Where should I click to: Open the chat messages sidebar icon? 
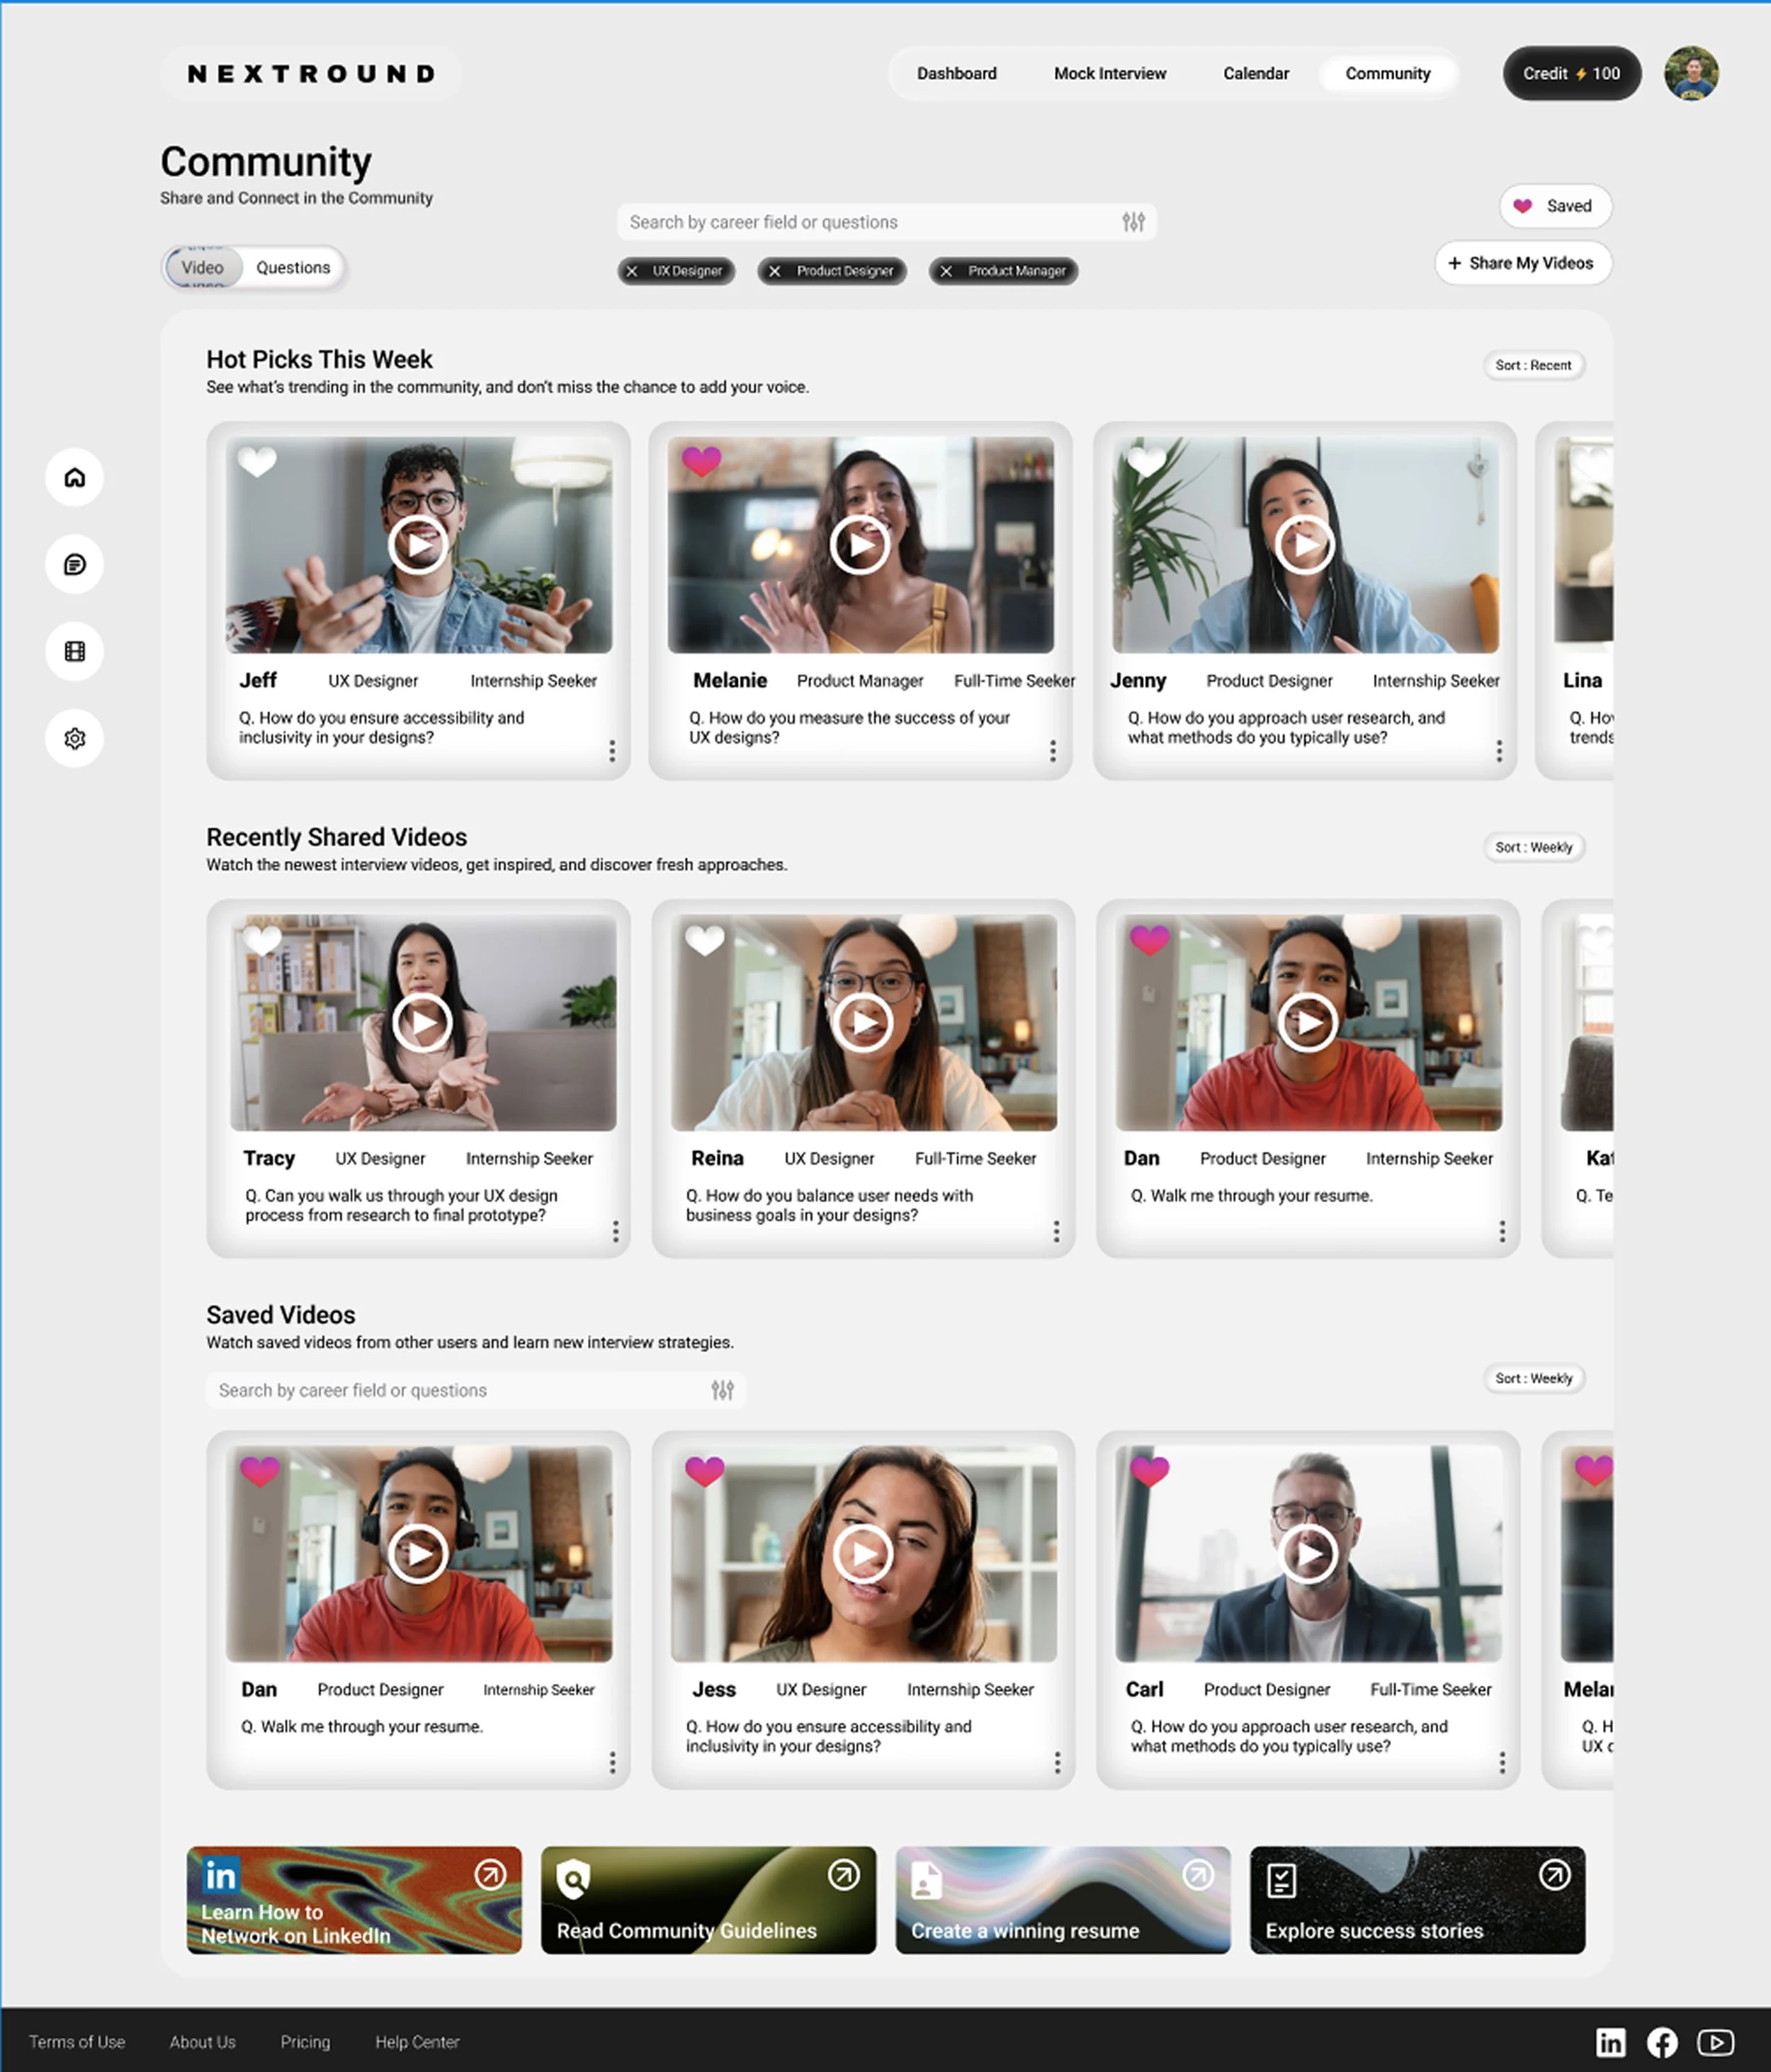pos(74,565)
